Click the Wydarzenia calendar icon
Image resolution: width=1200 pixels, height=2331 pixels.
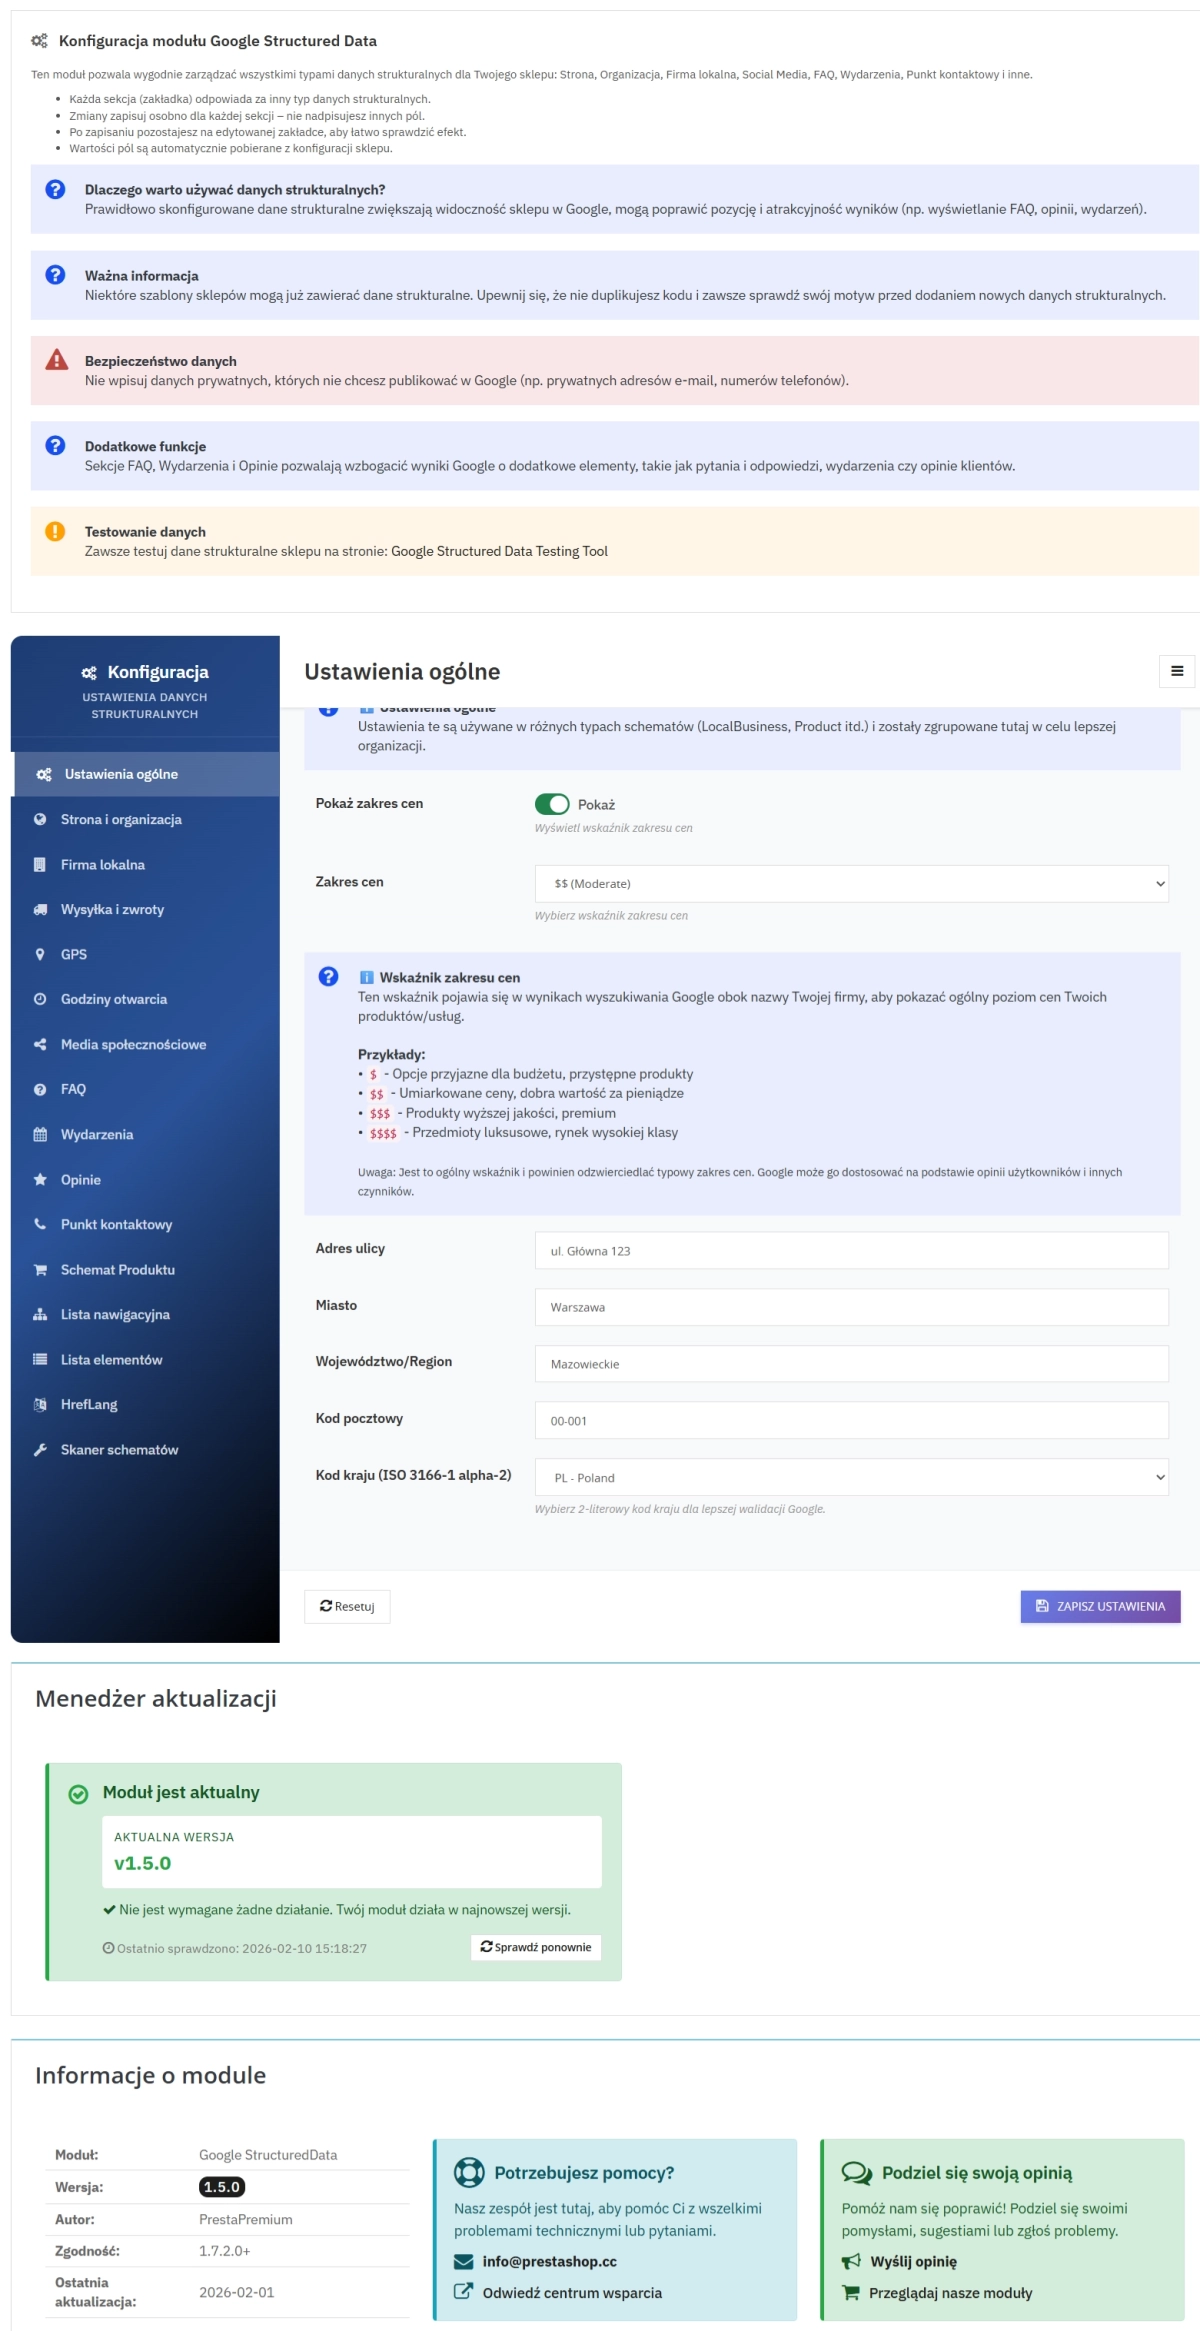pyautogui.click(x=40, y=1134)
